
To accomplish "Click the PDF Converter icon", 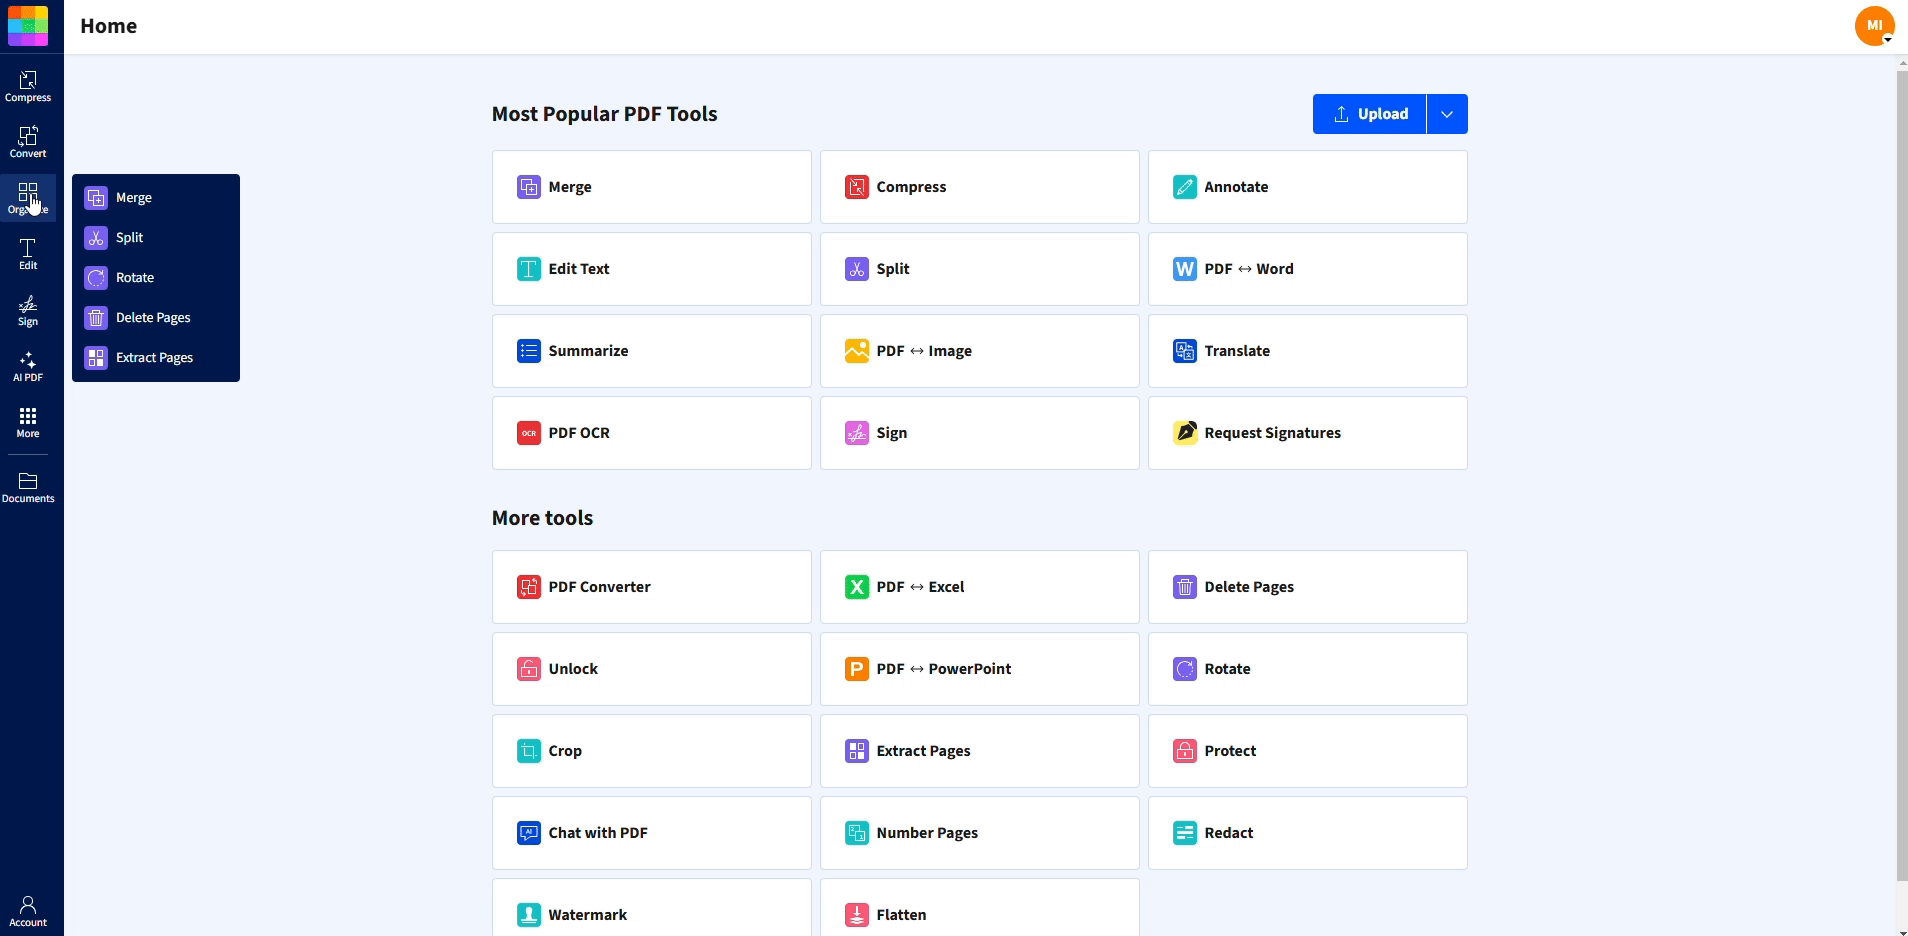I will click(x=529, y=587).
